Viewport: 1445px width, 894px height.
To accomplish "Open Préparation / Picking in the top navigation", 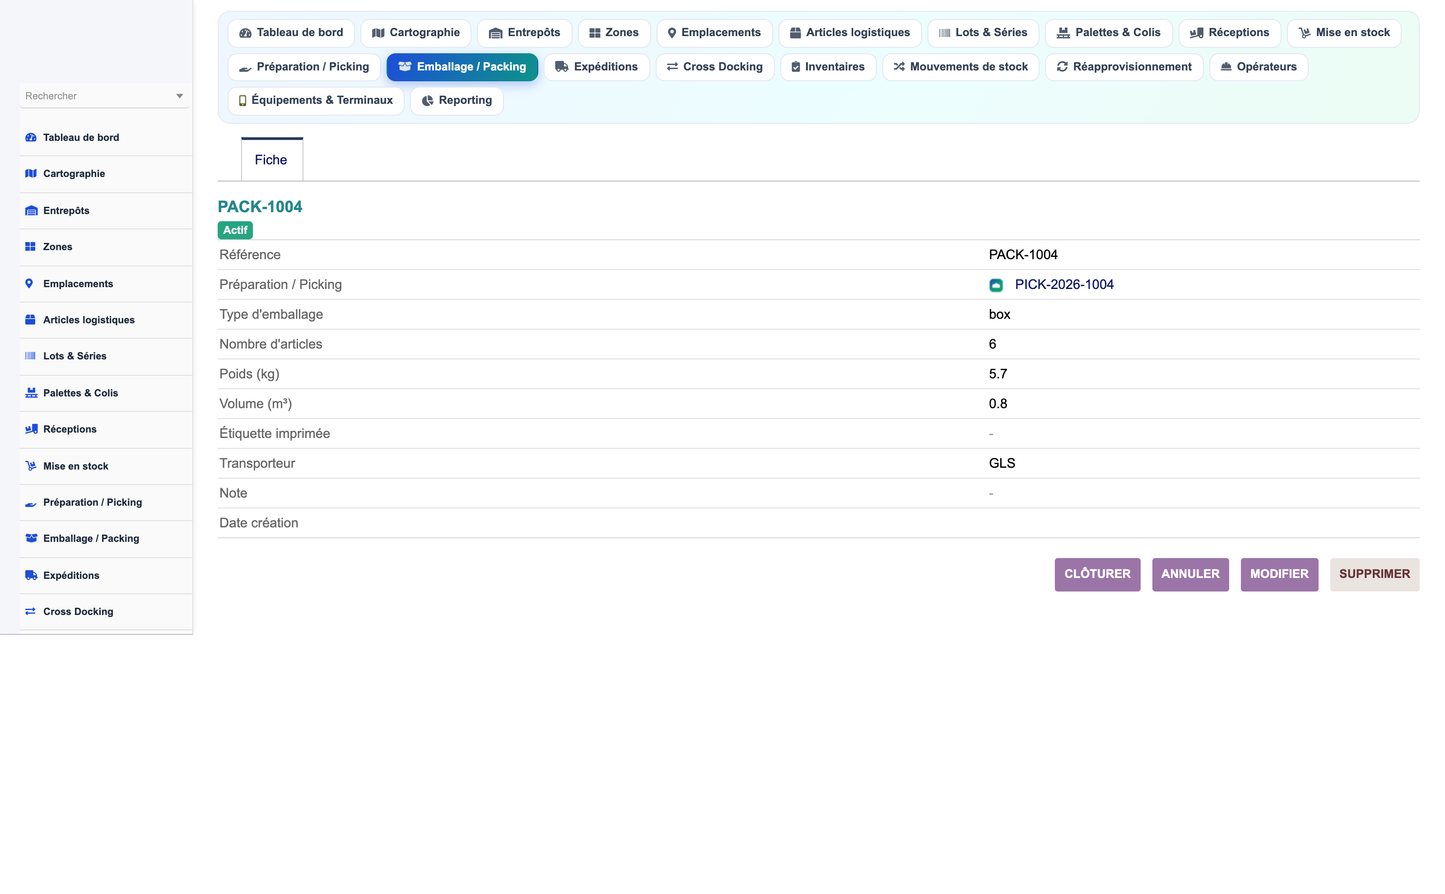I will [x=304, y=67].
